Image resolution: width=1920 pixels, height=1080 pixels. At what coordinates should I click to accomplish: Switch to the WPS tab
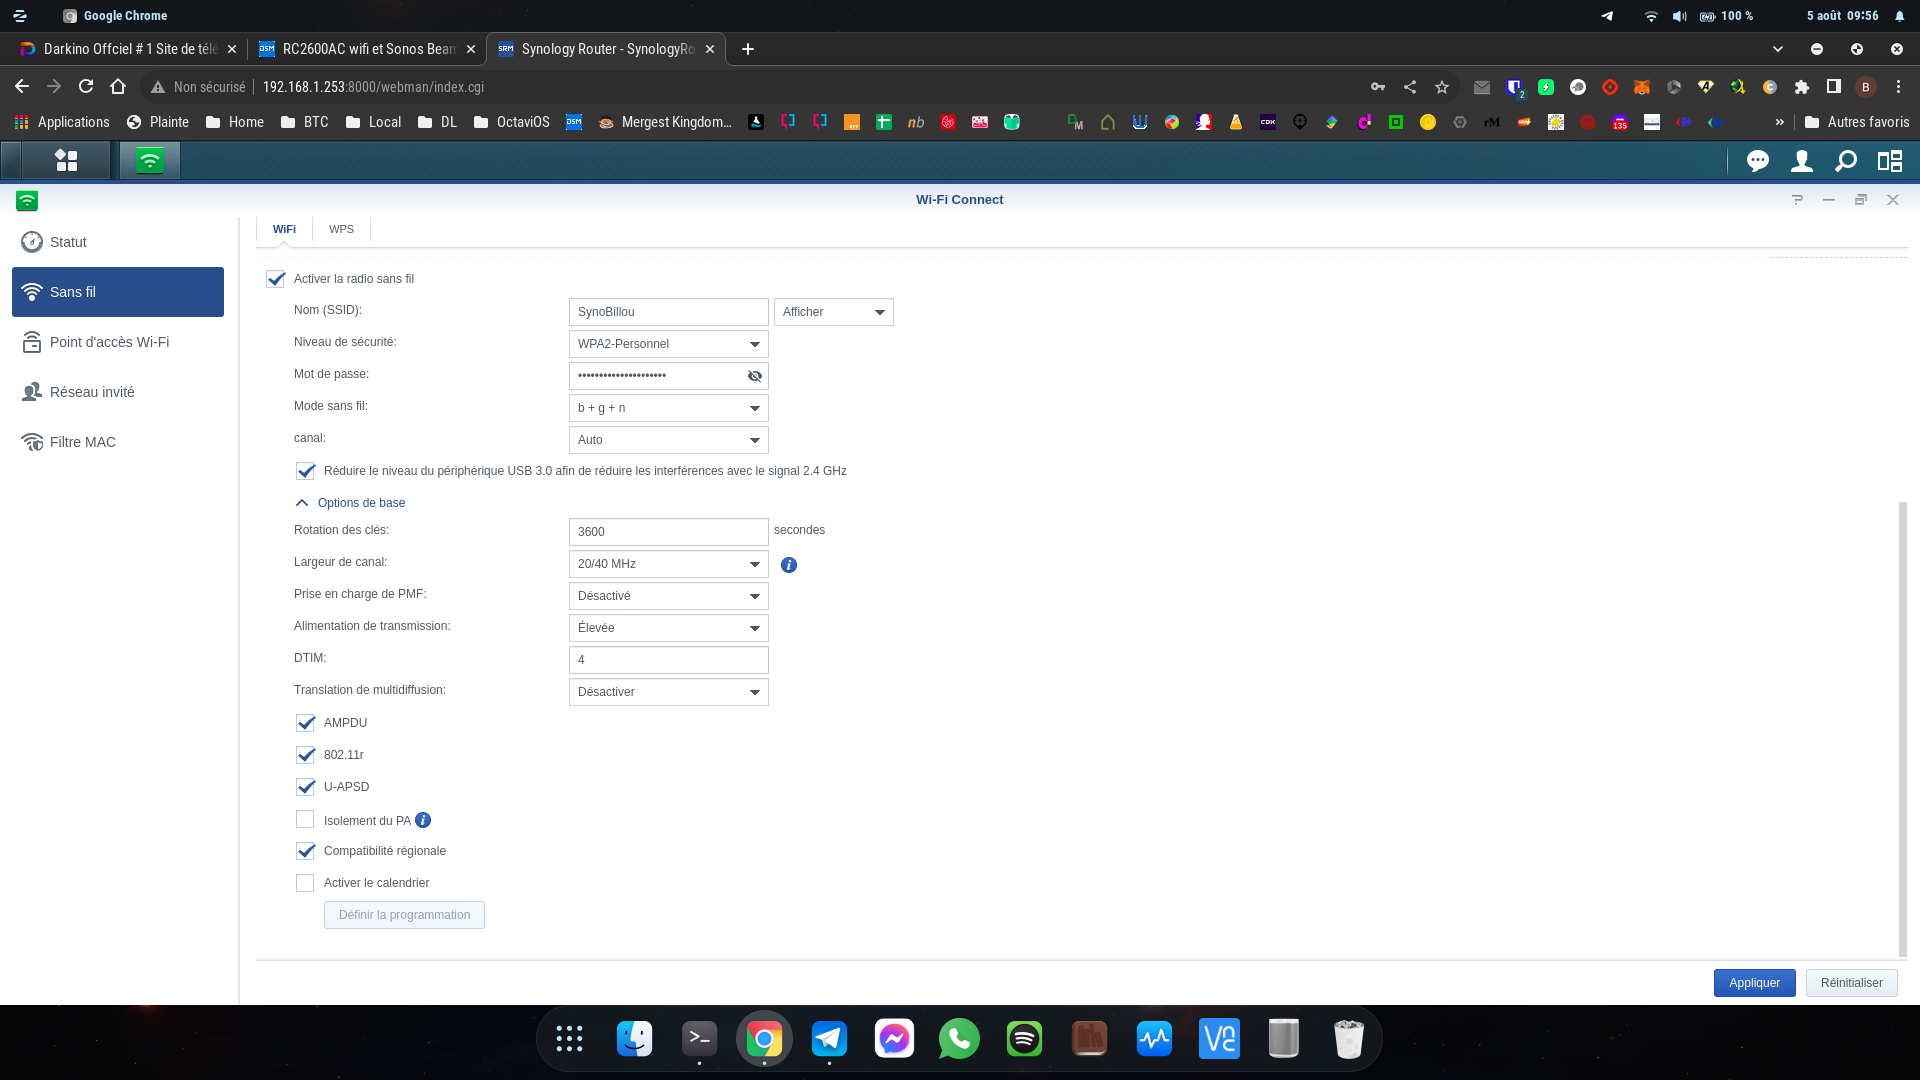pos(341,229)
